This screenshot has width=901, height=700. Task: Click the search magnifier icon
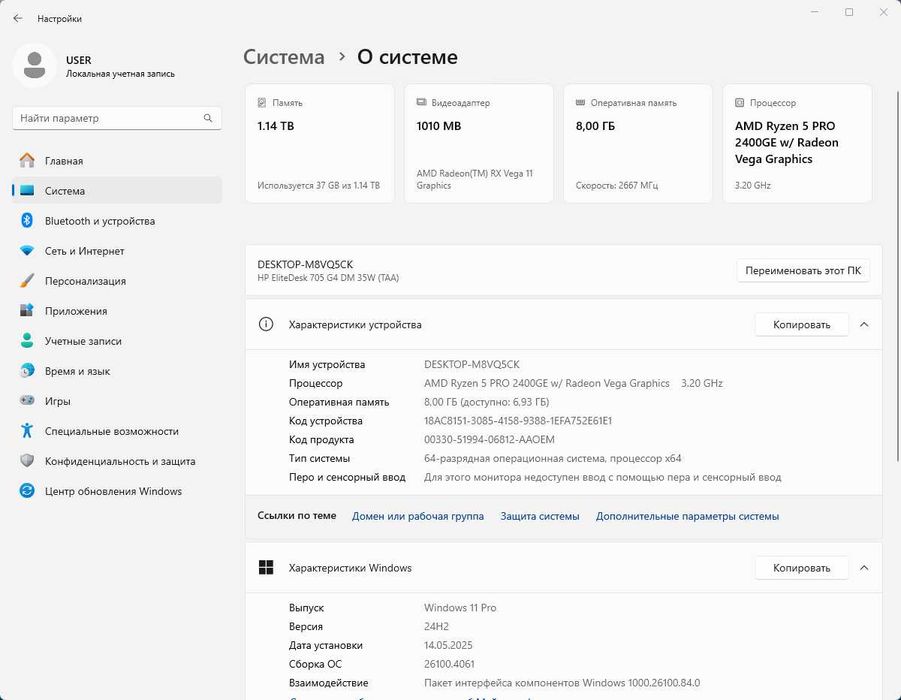(x=208, y=118)
